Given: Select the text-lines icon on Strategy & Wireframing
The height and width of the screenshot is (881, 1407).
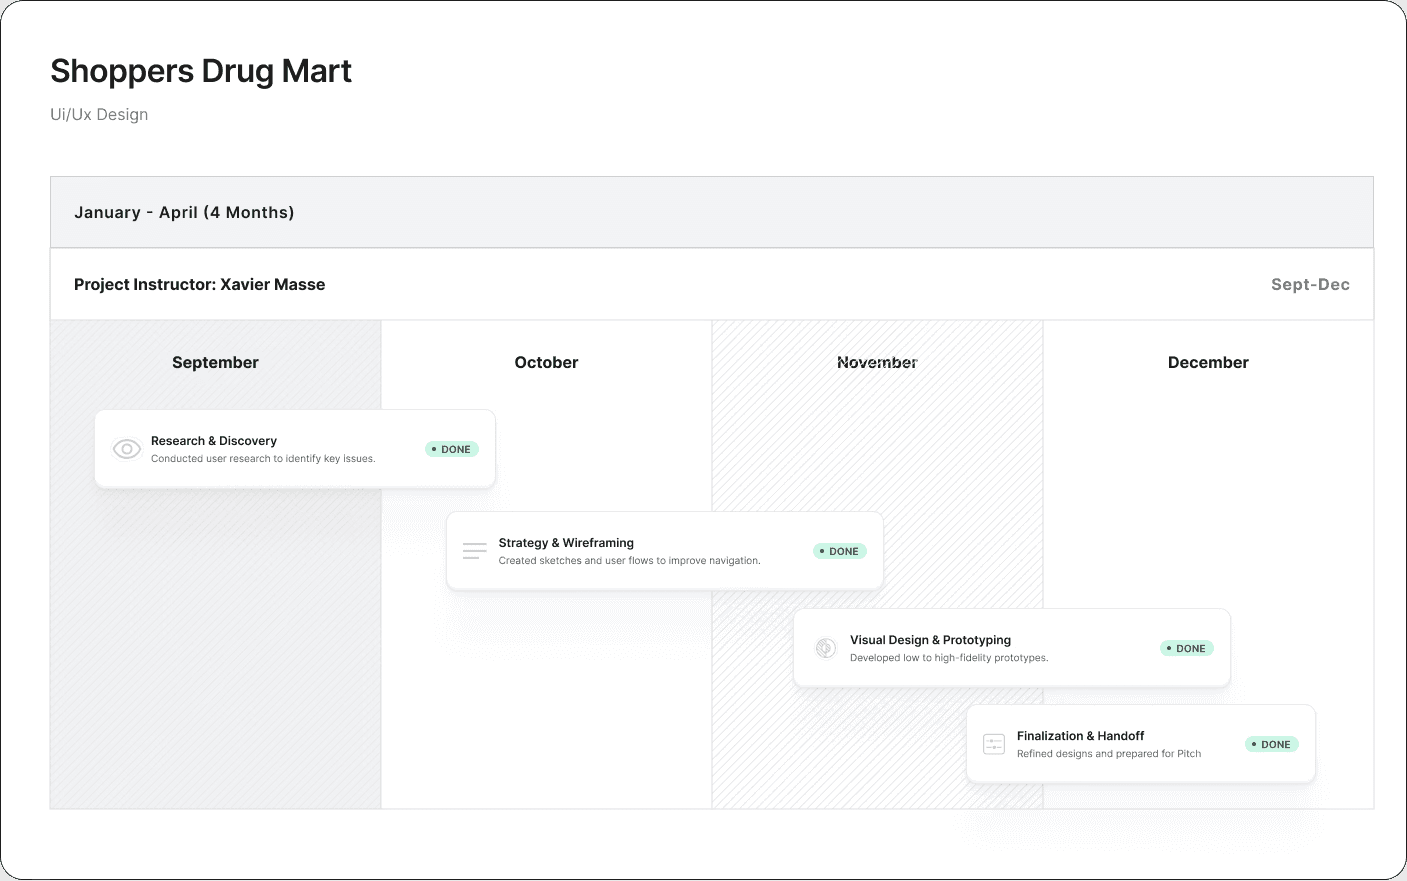Looking at the screenshot, I should pos(473,550).
